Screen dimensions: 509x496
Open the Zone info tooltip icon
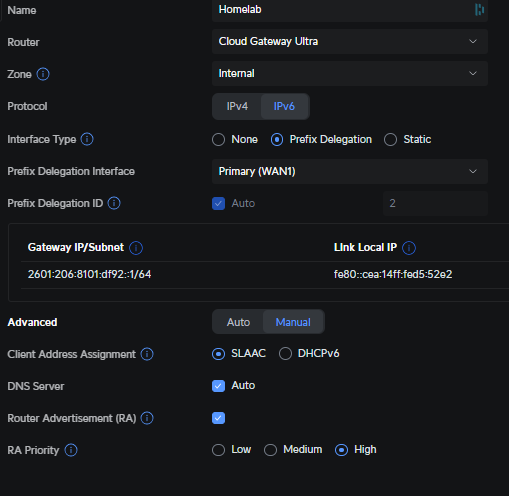point(43,74)
